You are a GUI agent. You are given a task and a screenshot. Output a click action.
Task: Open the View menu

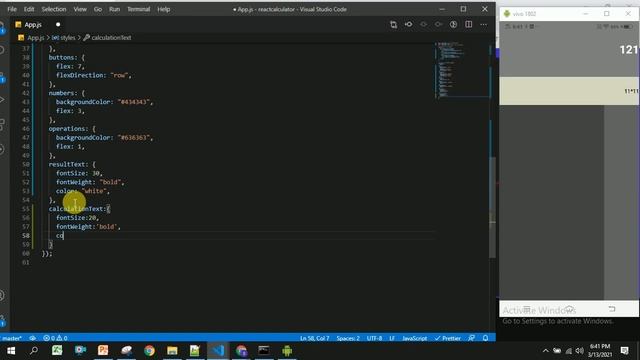[x=80, y=9]
